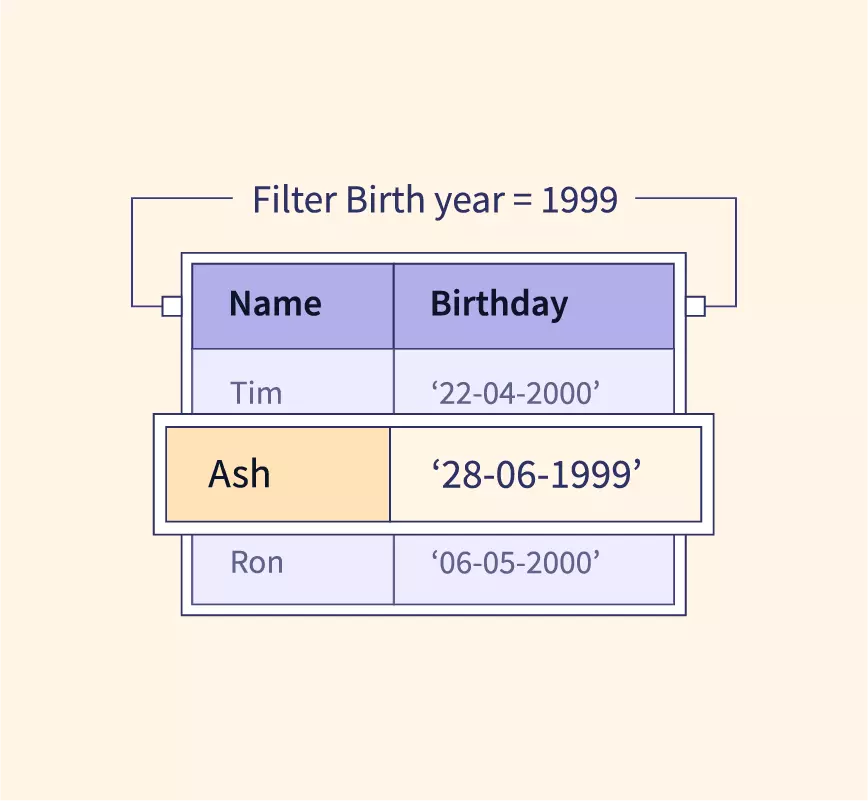Click the left square connector handle on table

click(x=172, y=306)
